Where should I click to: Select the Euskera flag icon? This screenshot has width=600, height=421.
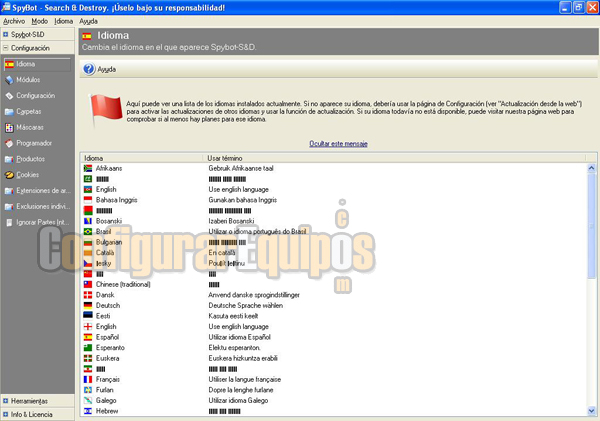click(x=88, y=358)
